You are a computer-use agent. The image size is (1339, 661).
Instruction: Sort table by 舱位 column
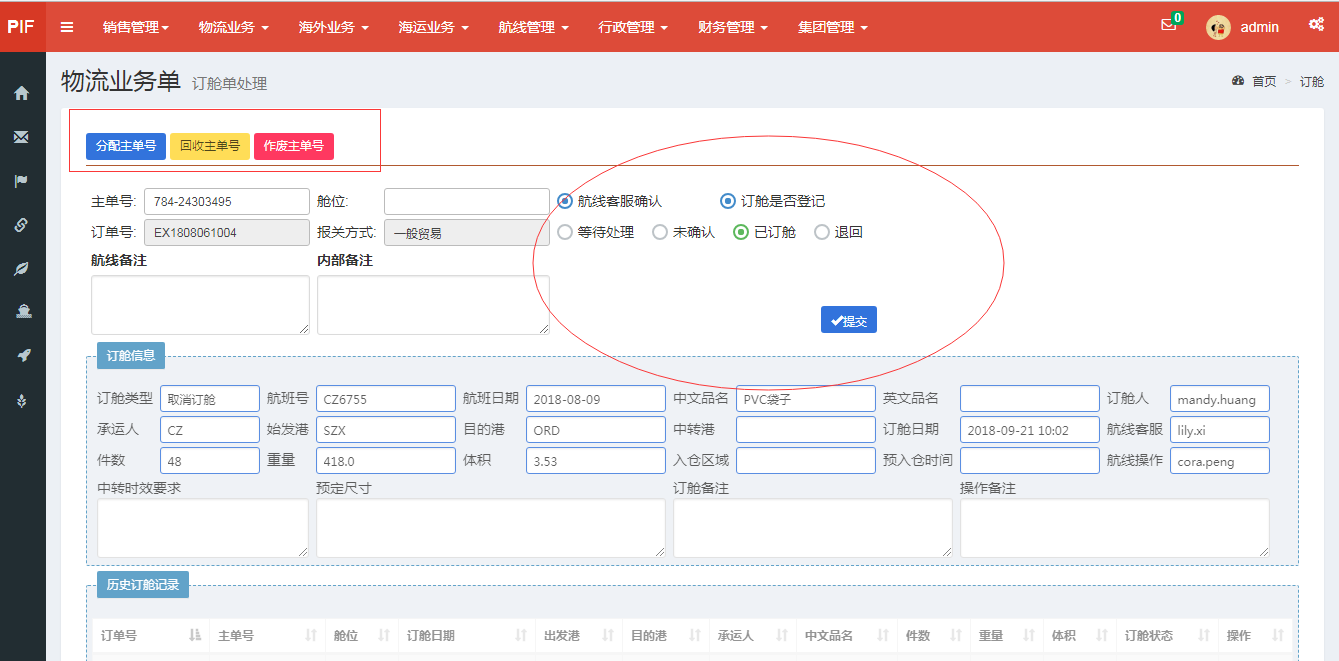pos(361,636)
